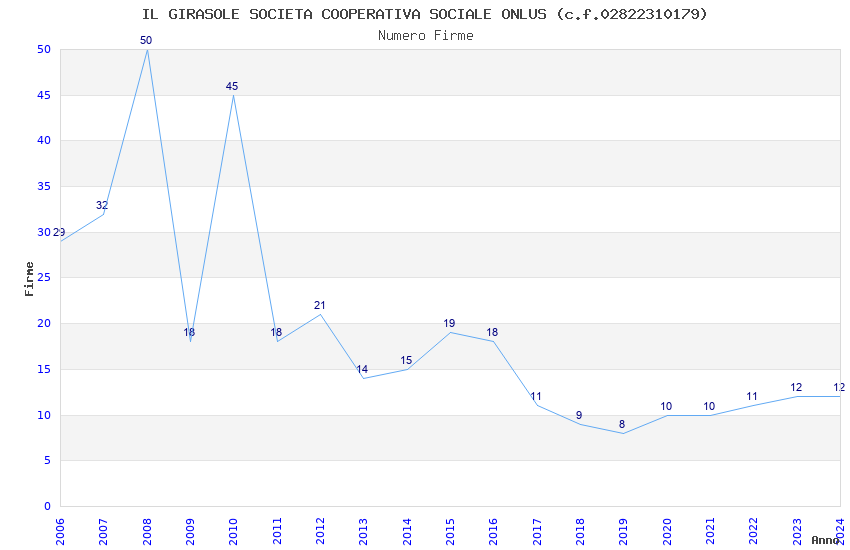Click the 2015 x-axis year tick
The height and width of the screenshot is (550, 850).
point(450,531)
